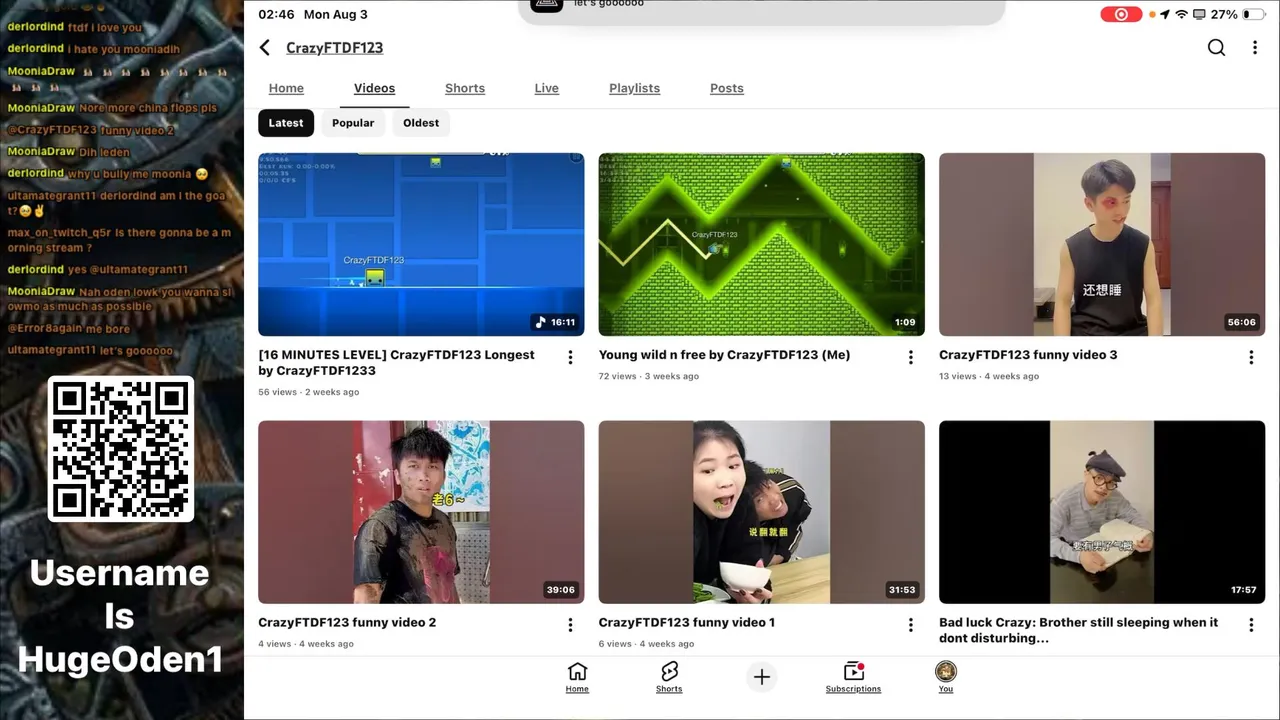Screen dimensions: 1280x720
Task: Open 16 MINUTES LEVEL video title
Action: click(396, 362)
